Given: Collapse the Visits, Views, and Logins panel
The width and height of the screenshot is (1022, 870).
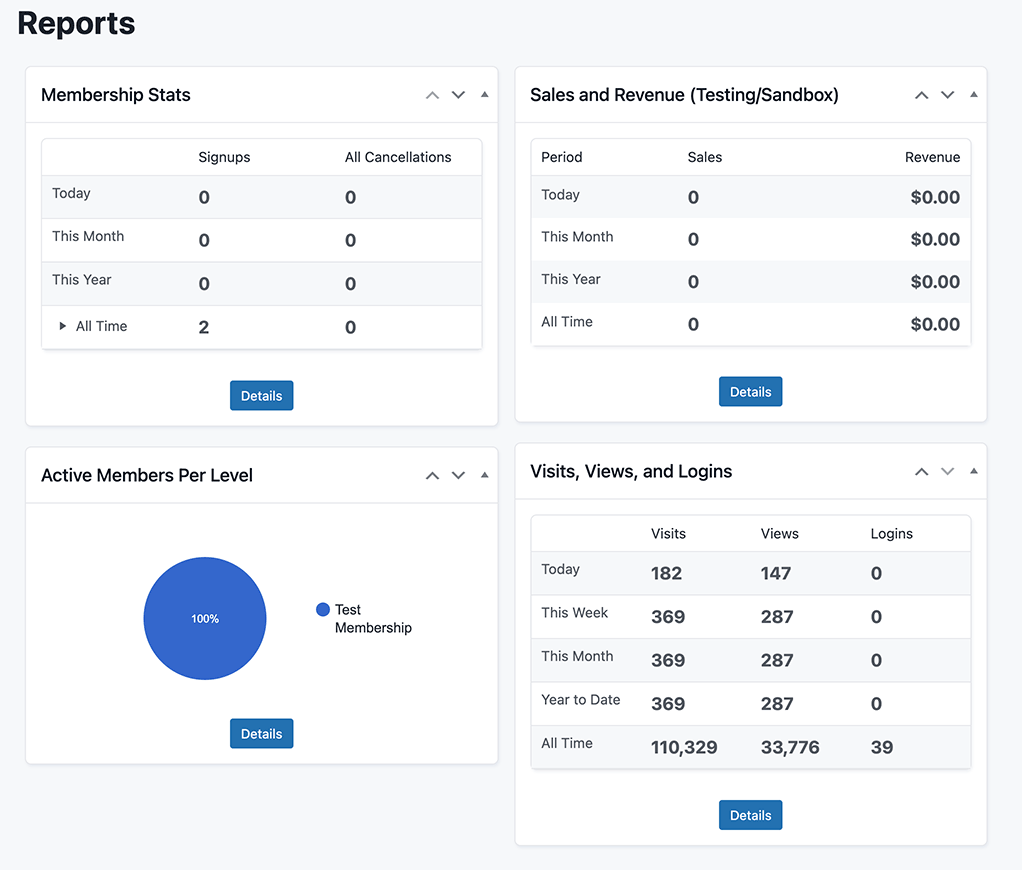Looking at the screenshot, I should click(974, 471).
